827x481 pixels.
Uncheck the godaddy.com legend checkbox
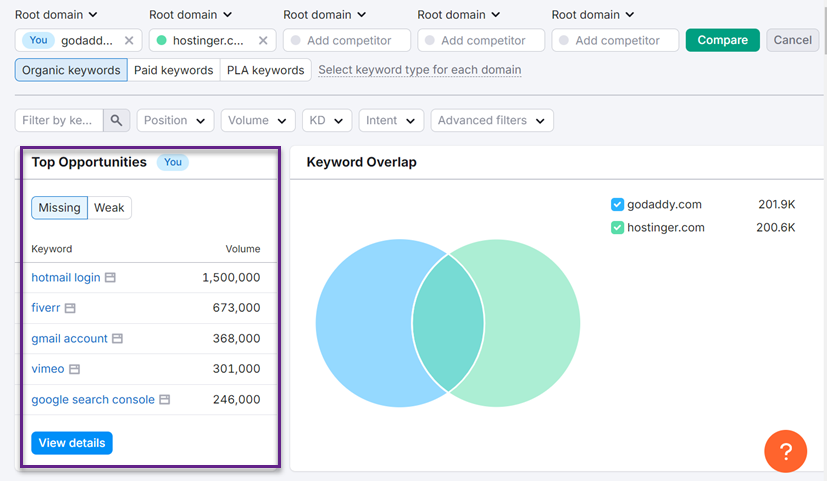pos(617,205)
